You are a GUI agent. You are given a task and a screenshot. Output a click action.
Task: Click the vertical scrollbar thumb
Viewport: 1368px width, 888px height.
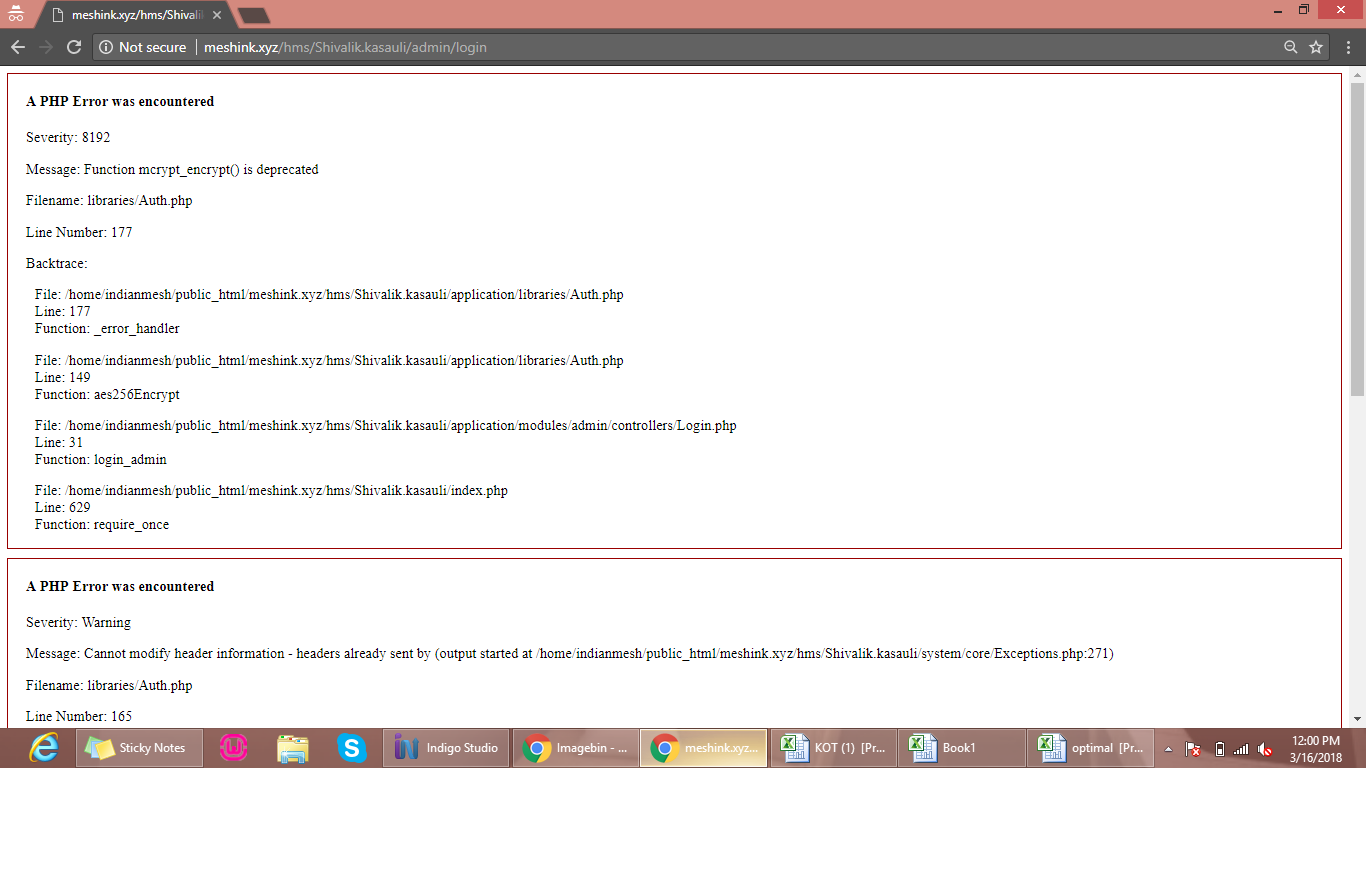tap(1357, 238)
